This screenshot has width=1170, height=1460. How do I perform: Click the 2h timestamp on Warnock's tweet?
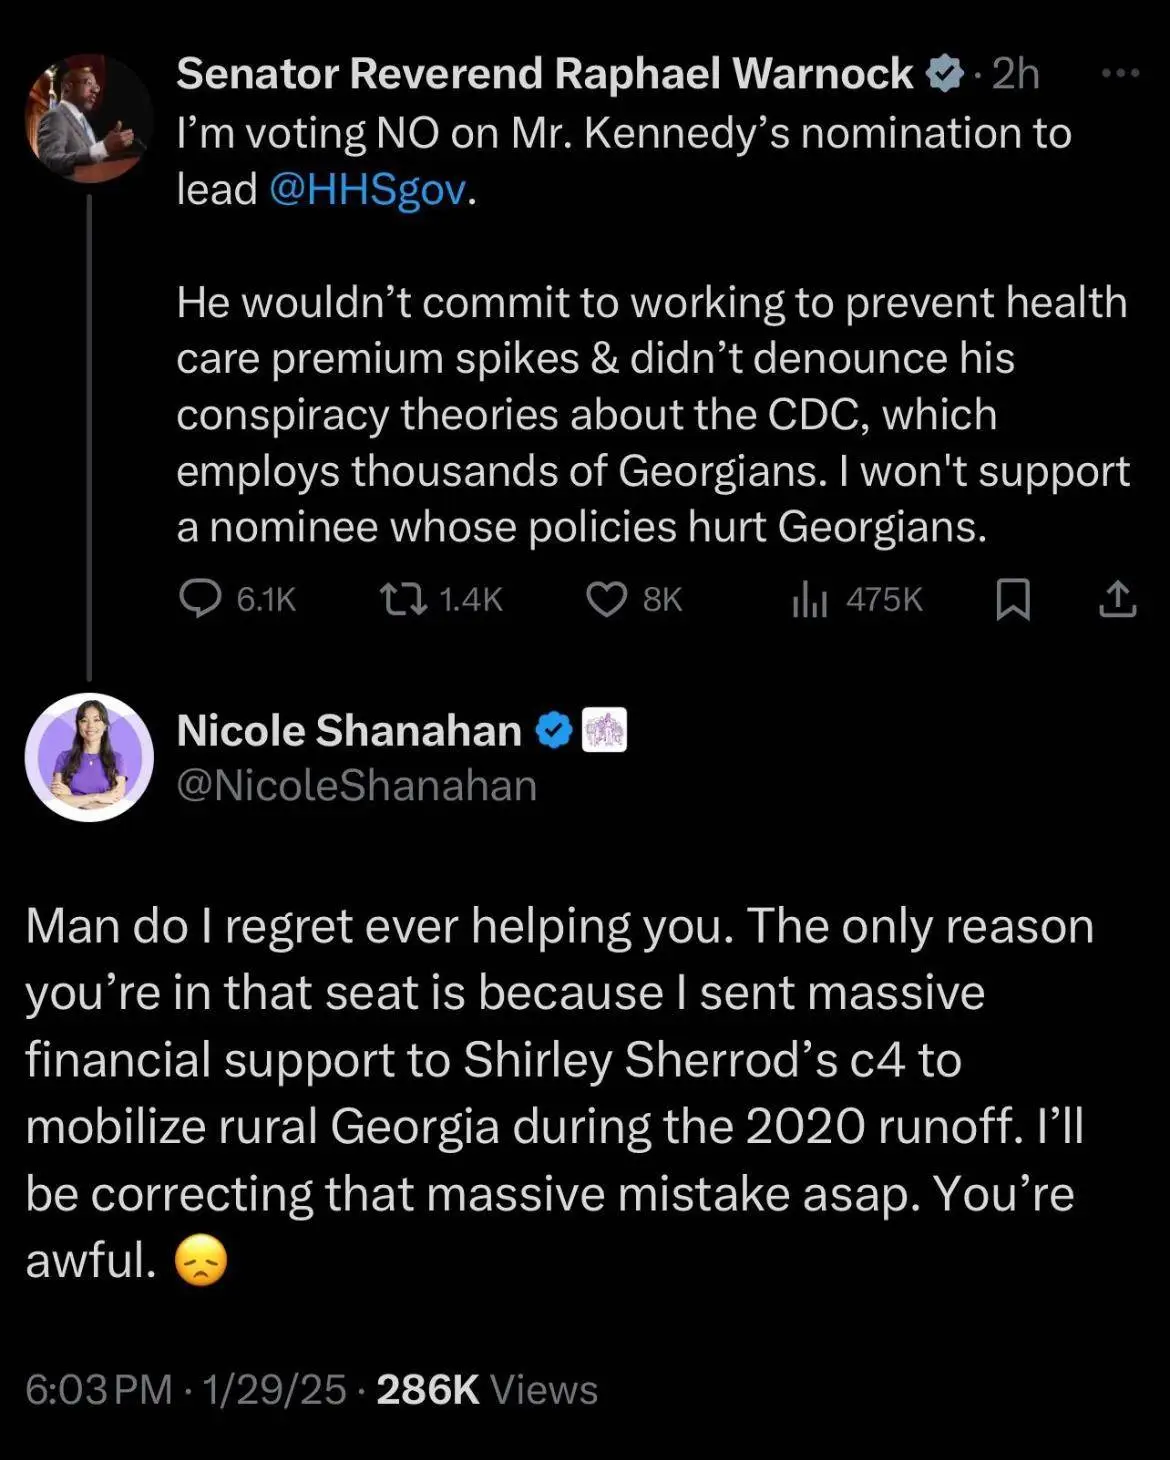1015,74
